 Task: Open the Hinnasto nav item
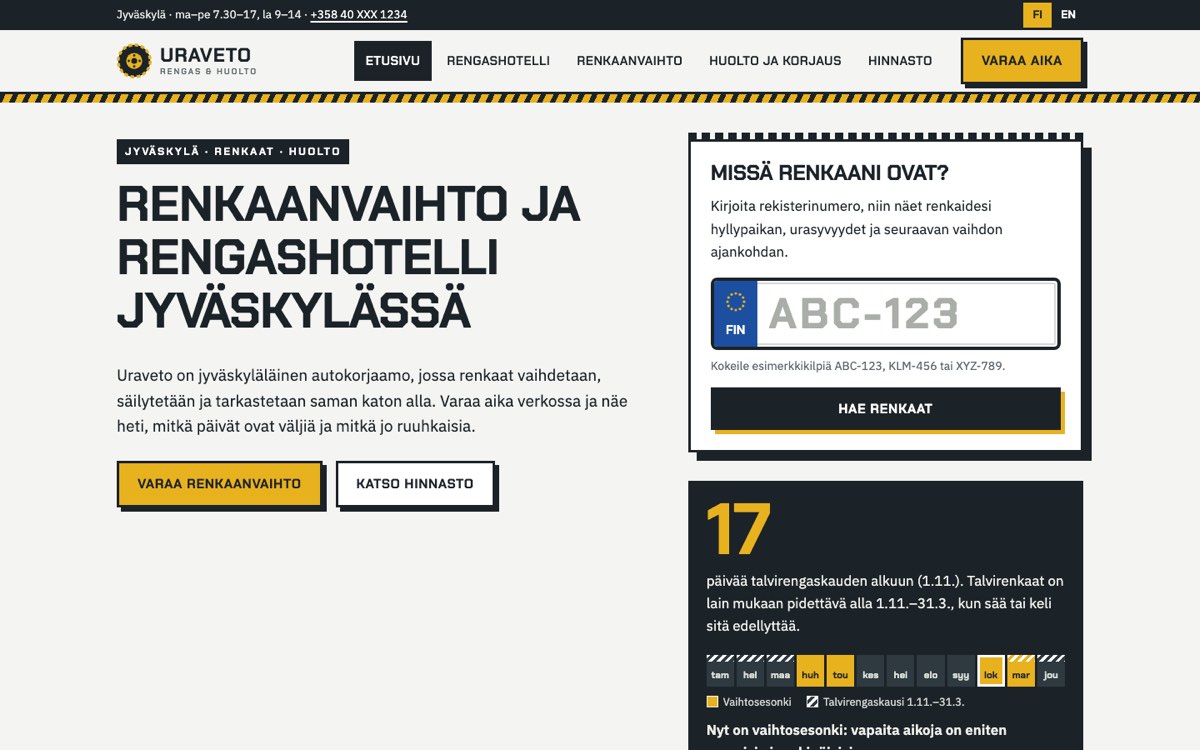coord(900,61)
